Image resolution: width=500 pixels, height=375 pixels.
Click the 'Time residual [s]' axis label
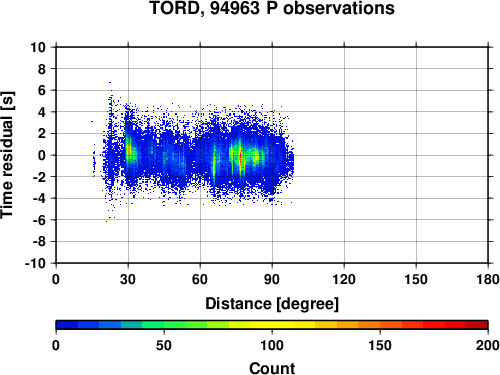click(x=7, y=155)
